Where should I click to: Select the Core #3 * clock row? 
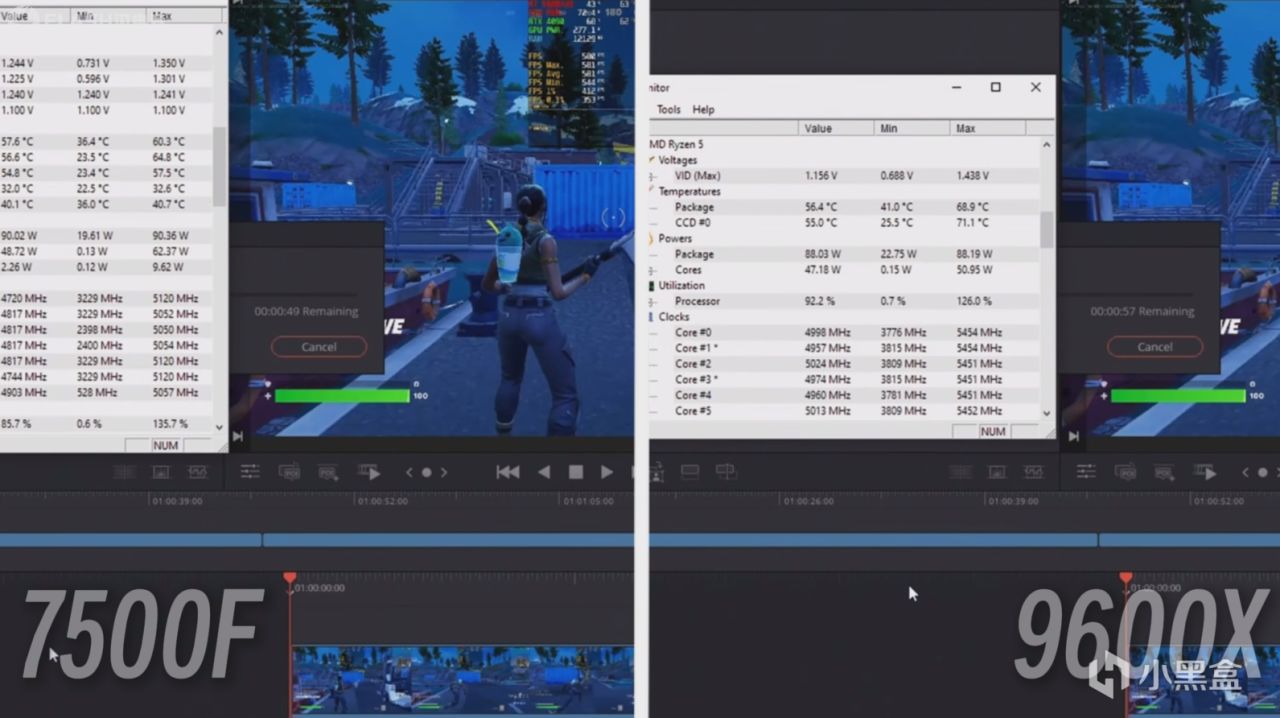tap(845, 379)
